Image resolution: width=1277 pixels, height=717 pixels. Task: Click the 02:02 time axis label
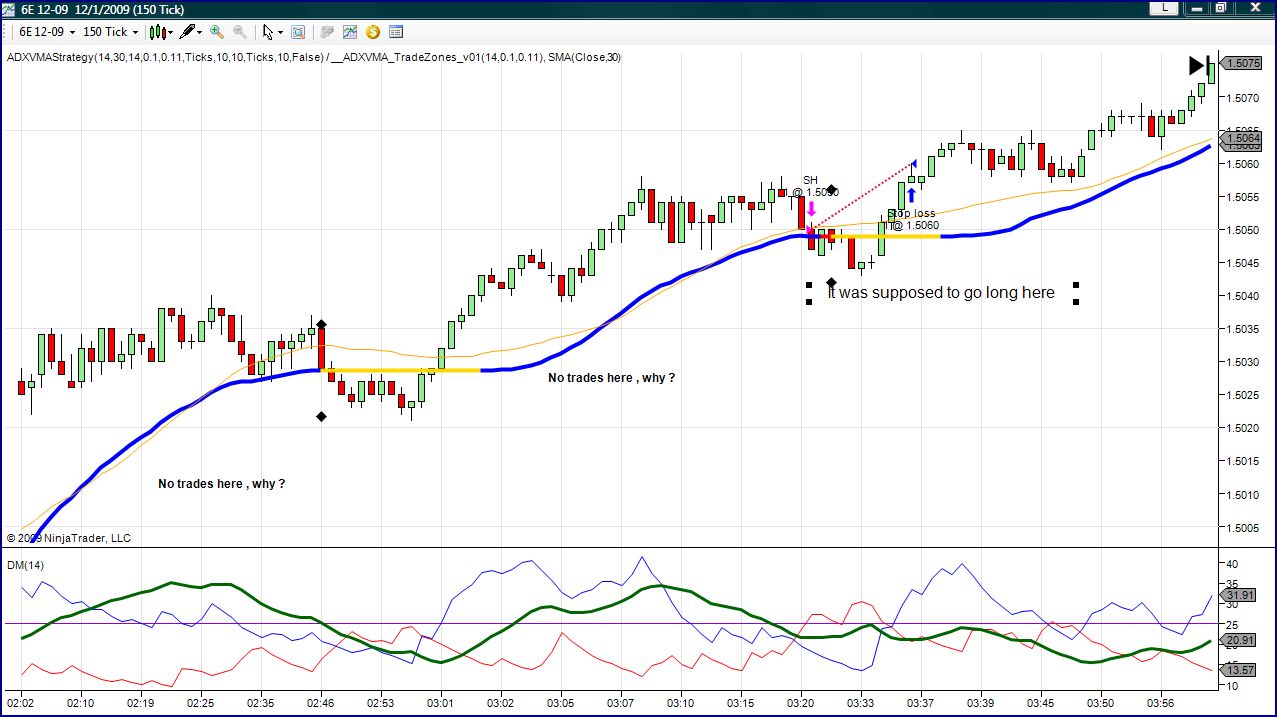pos(21,703)
